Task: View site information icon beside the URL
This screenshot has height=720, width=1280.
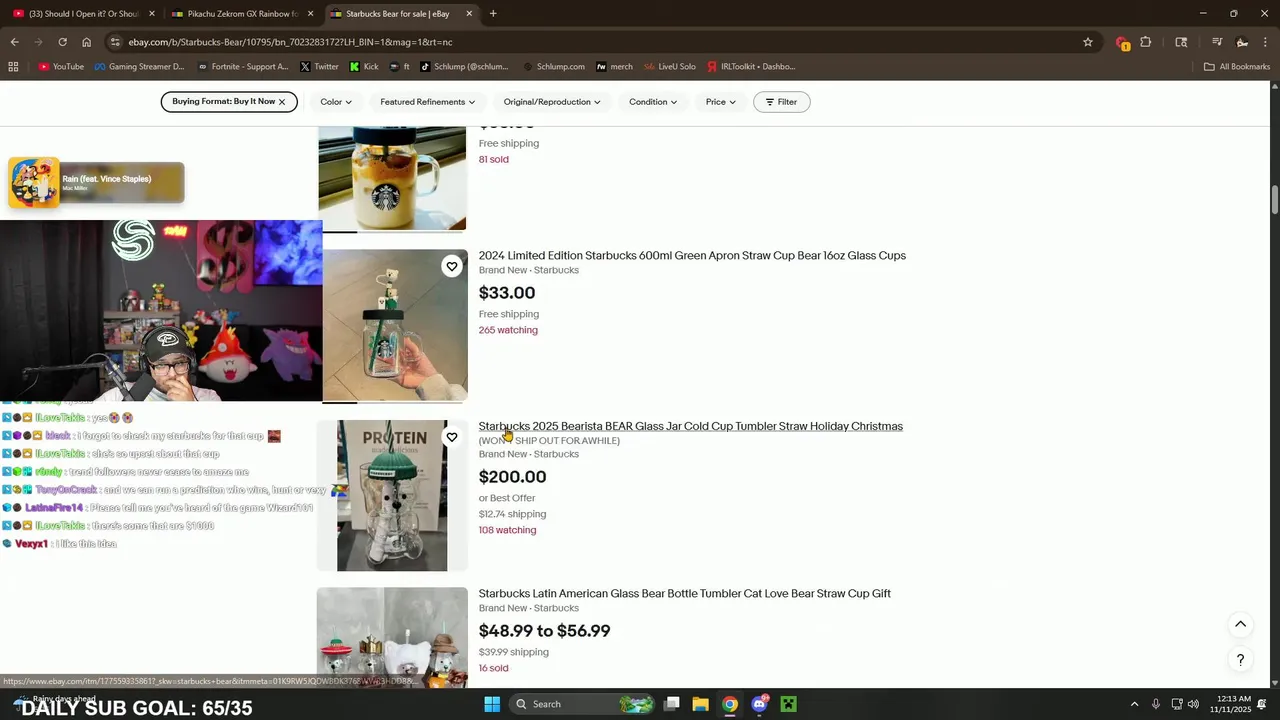Action: (x=116, y=42)
